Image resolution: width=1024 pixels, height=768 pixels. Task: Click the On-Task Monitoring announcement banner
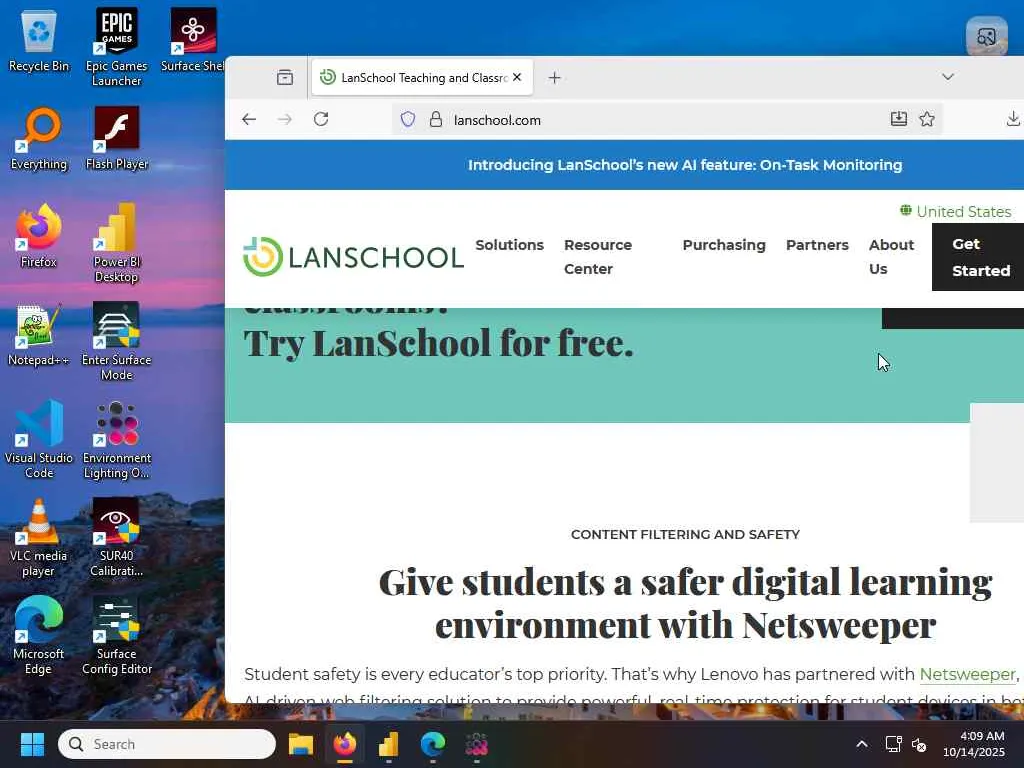(685, 165)
